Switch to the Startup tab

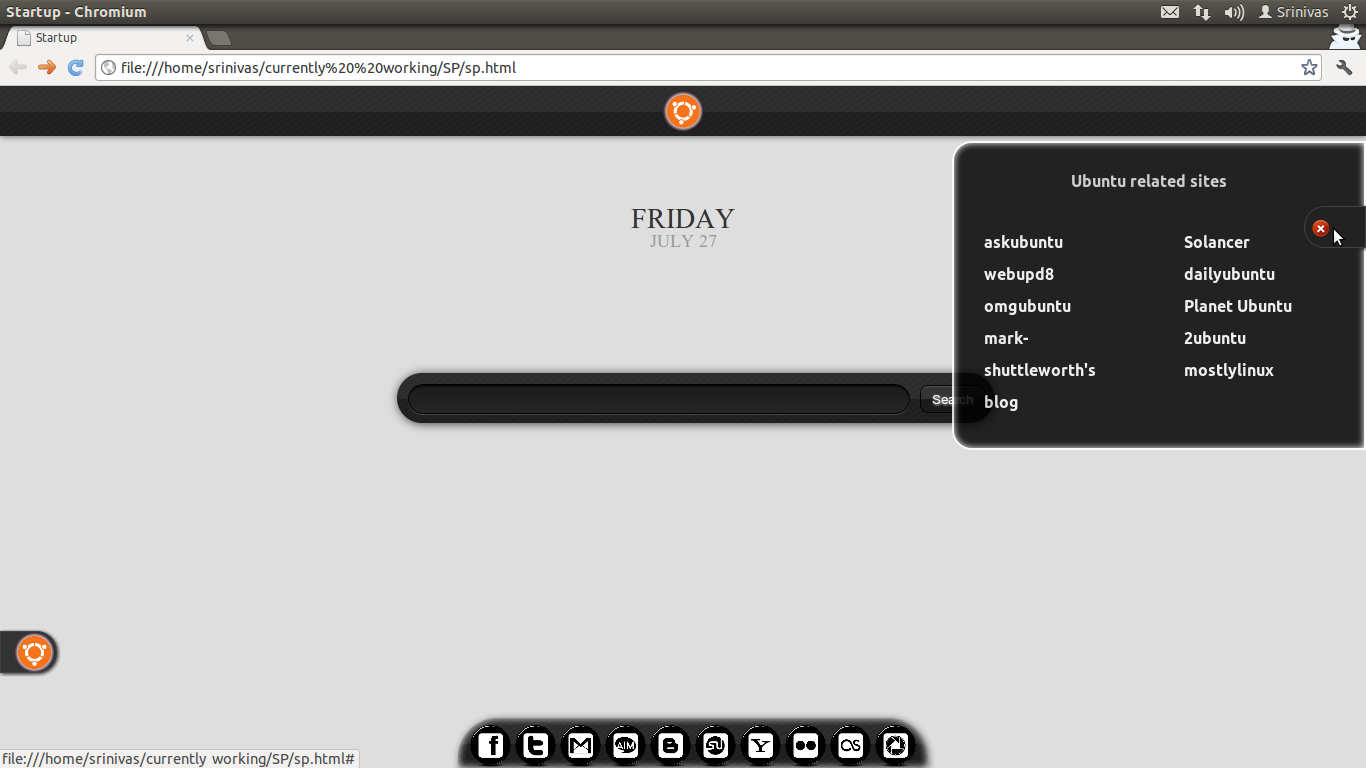(x=105, y=38)
